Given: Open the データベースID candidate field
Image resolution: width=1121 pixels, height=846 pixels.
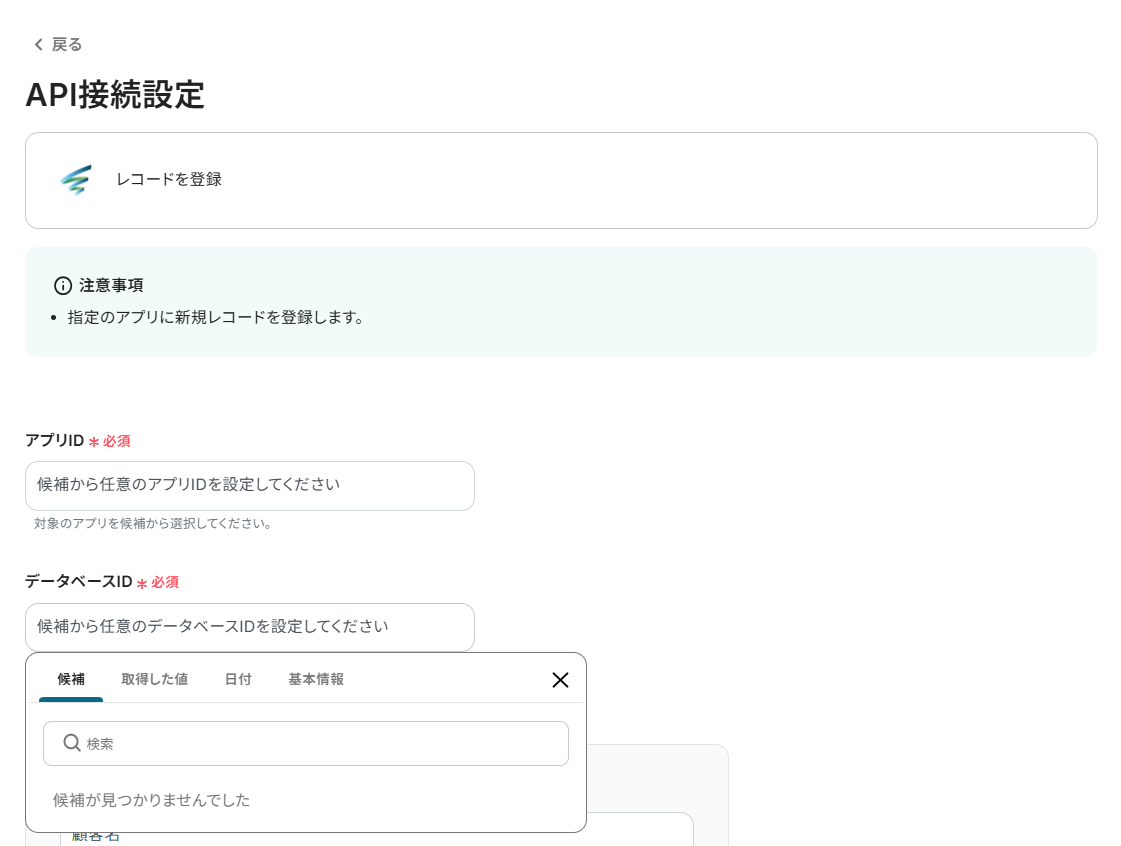Looking at the screenshot, I should [249, 627].
